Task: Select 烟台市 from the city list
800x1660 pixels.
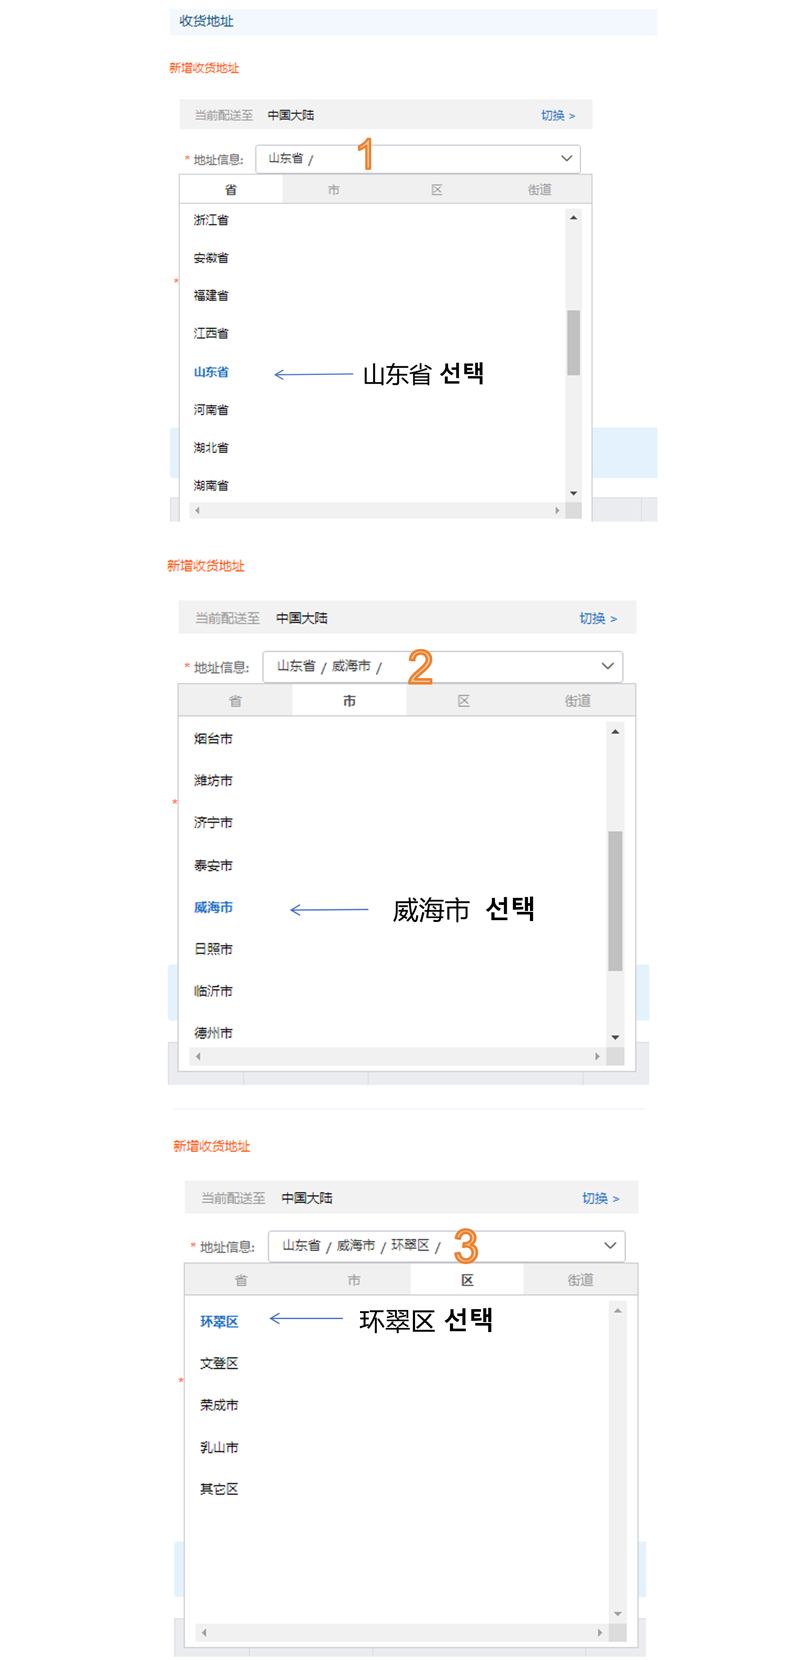Action: [213, 739]
